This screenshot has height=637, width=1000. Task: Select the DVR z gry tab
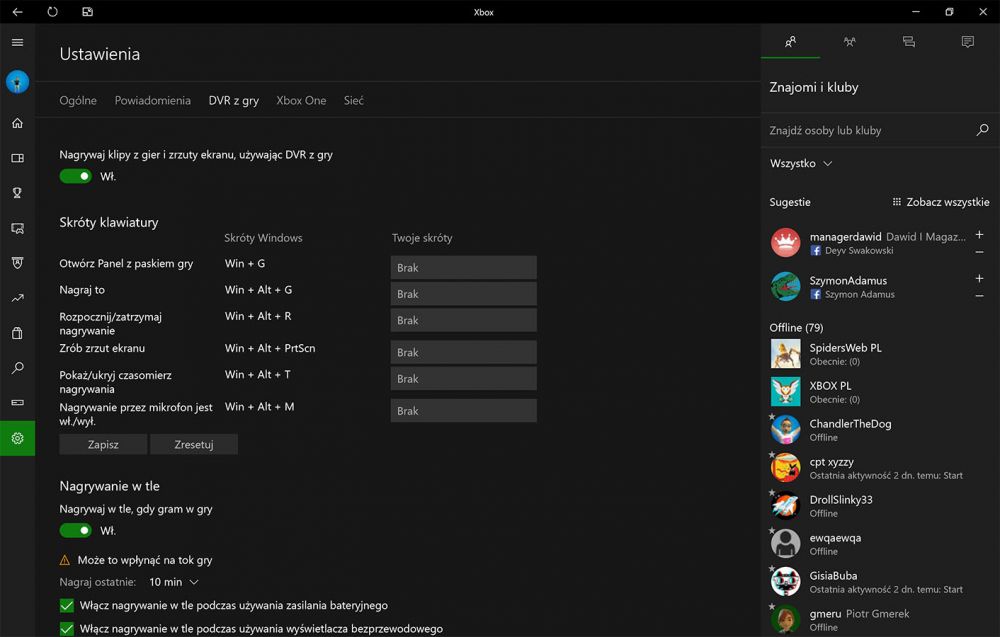(233, 101)
